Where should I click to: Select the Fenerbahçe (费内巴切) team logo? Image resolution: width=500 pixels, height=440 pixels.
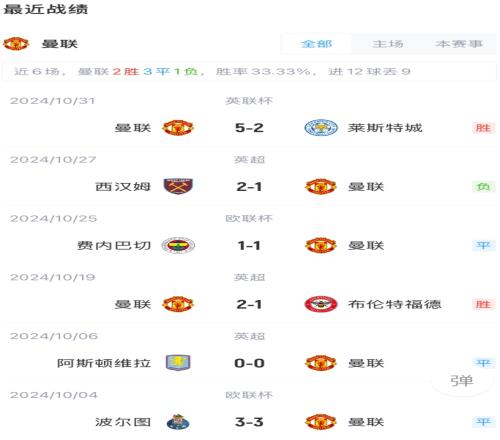pyautogui.click(x=178, y=246)
